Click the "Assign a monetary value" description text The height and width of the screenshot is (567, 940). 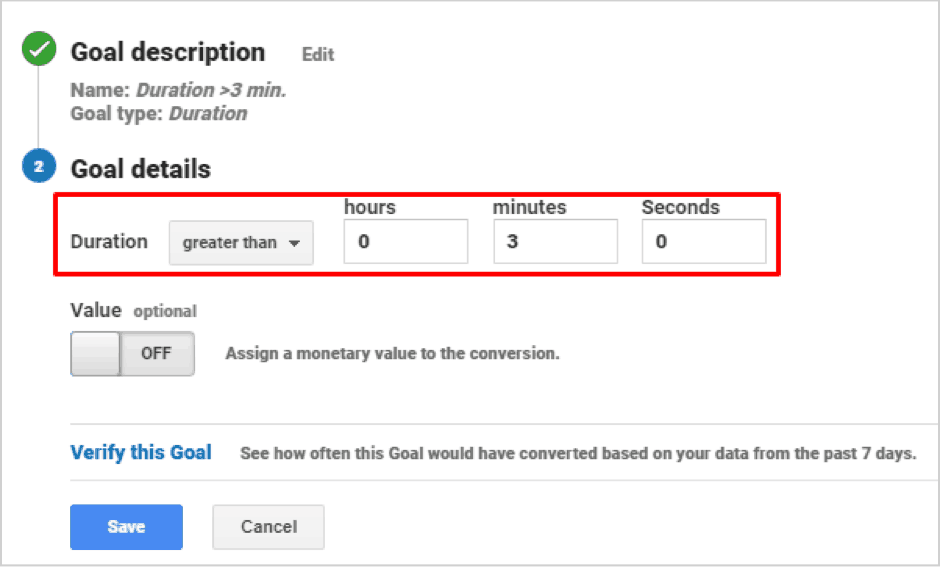point(392,354)
